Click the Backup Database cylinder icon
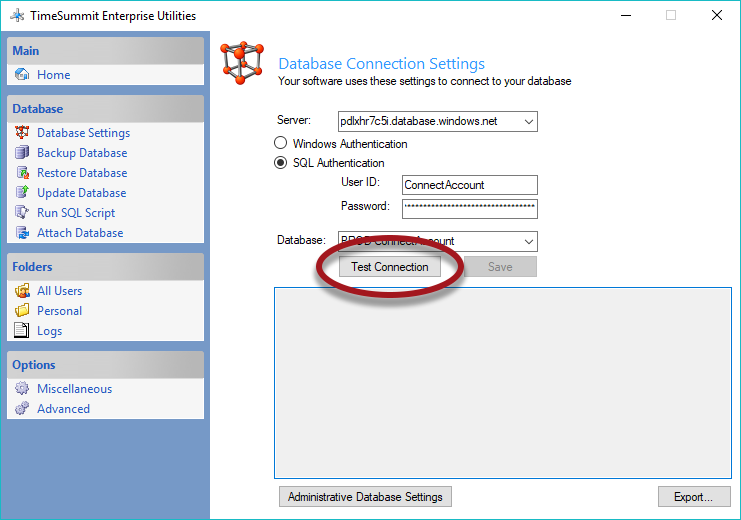Viewport: 741px width, 520px height. (x=22, y=152)
